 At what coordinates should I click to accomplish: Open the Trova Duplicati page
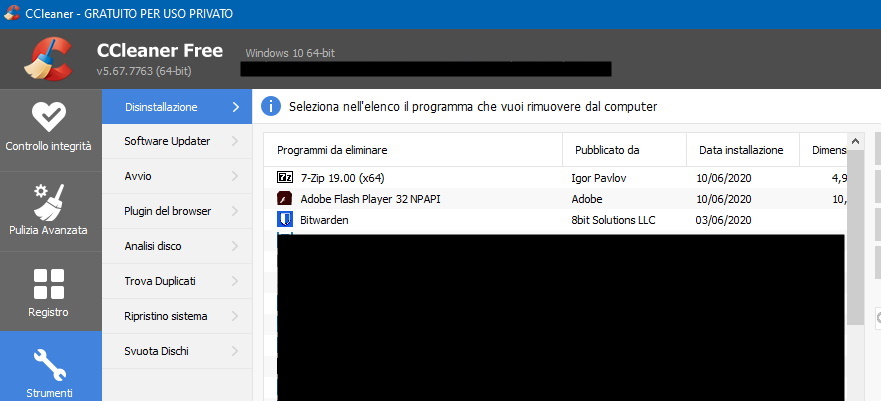[177, 281]
